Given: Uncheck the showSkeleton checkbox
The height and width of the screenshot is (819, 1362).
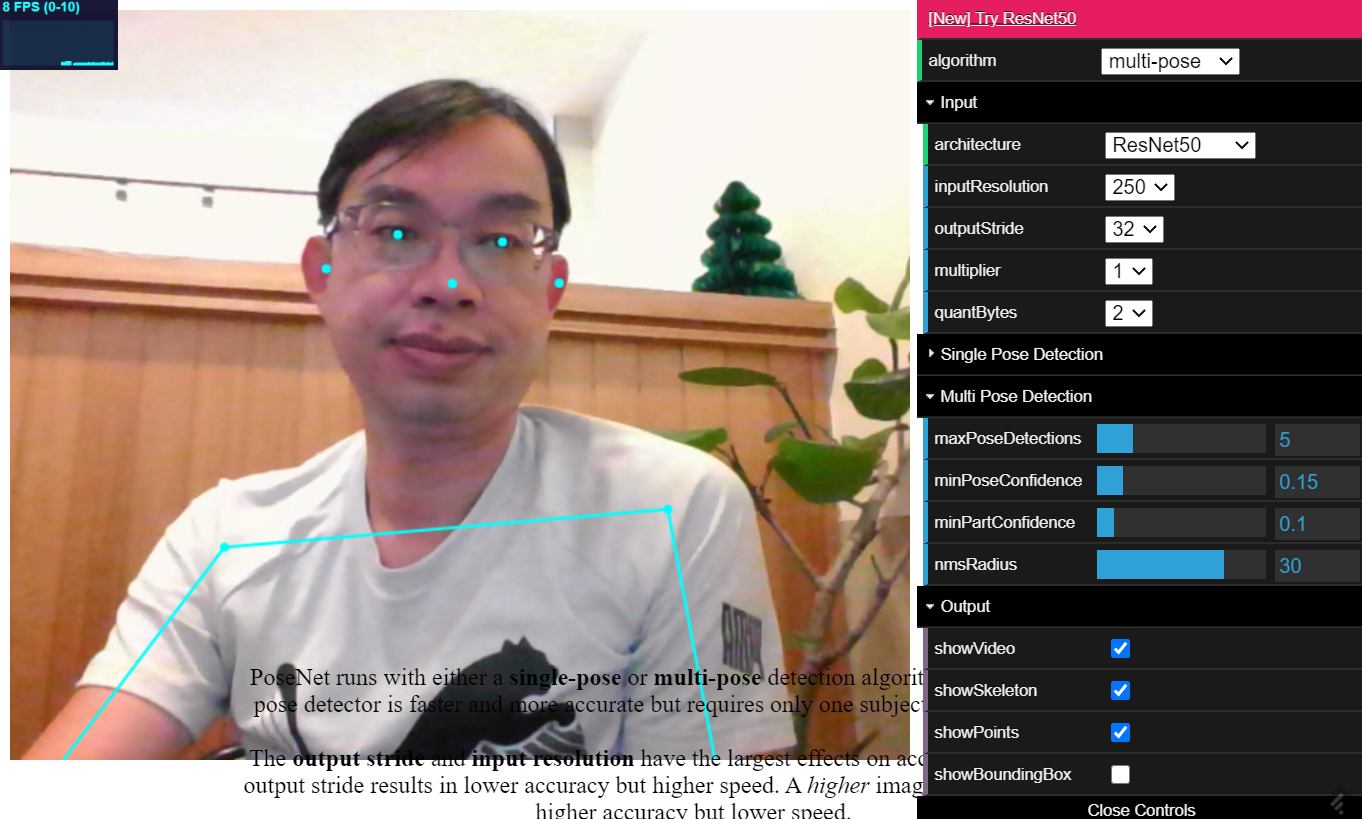Looking at the screenshot, I should coord(1120,691).
